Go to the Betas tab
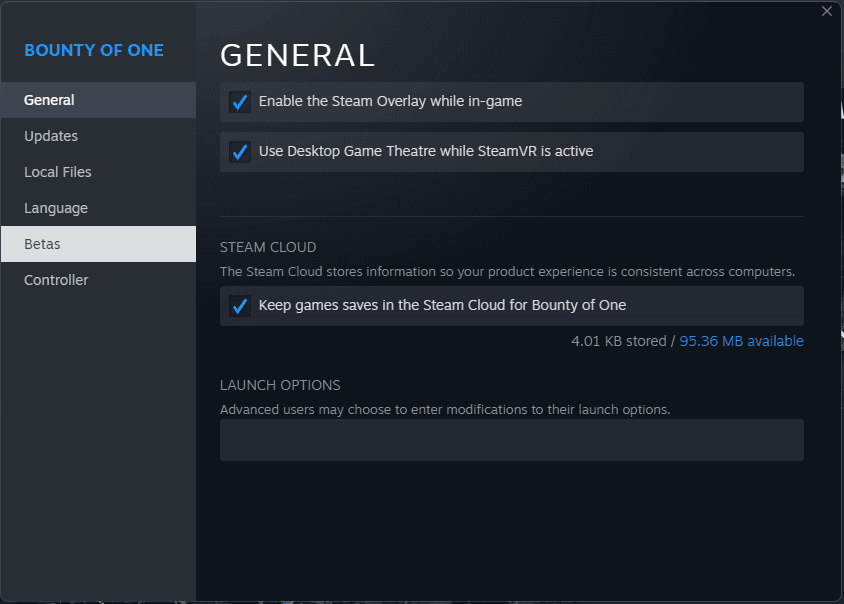The image size is (844, 604). (x=98, y=244)
